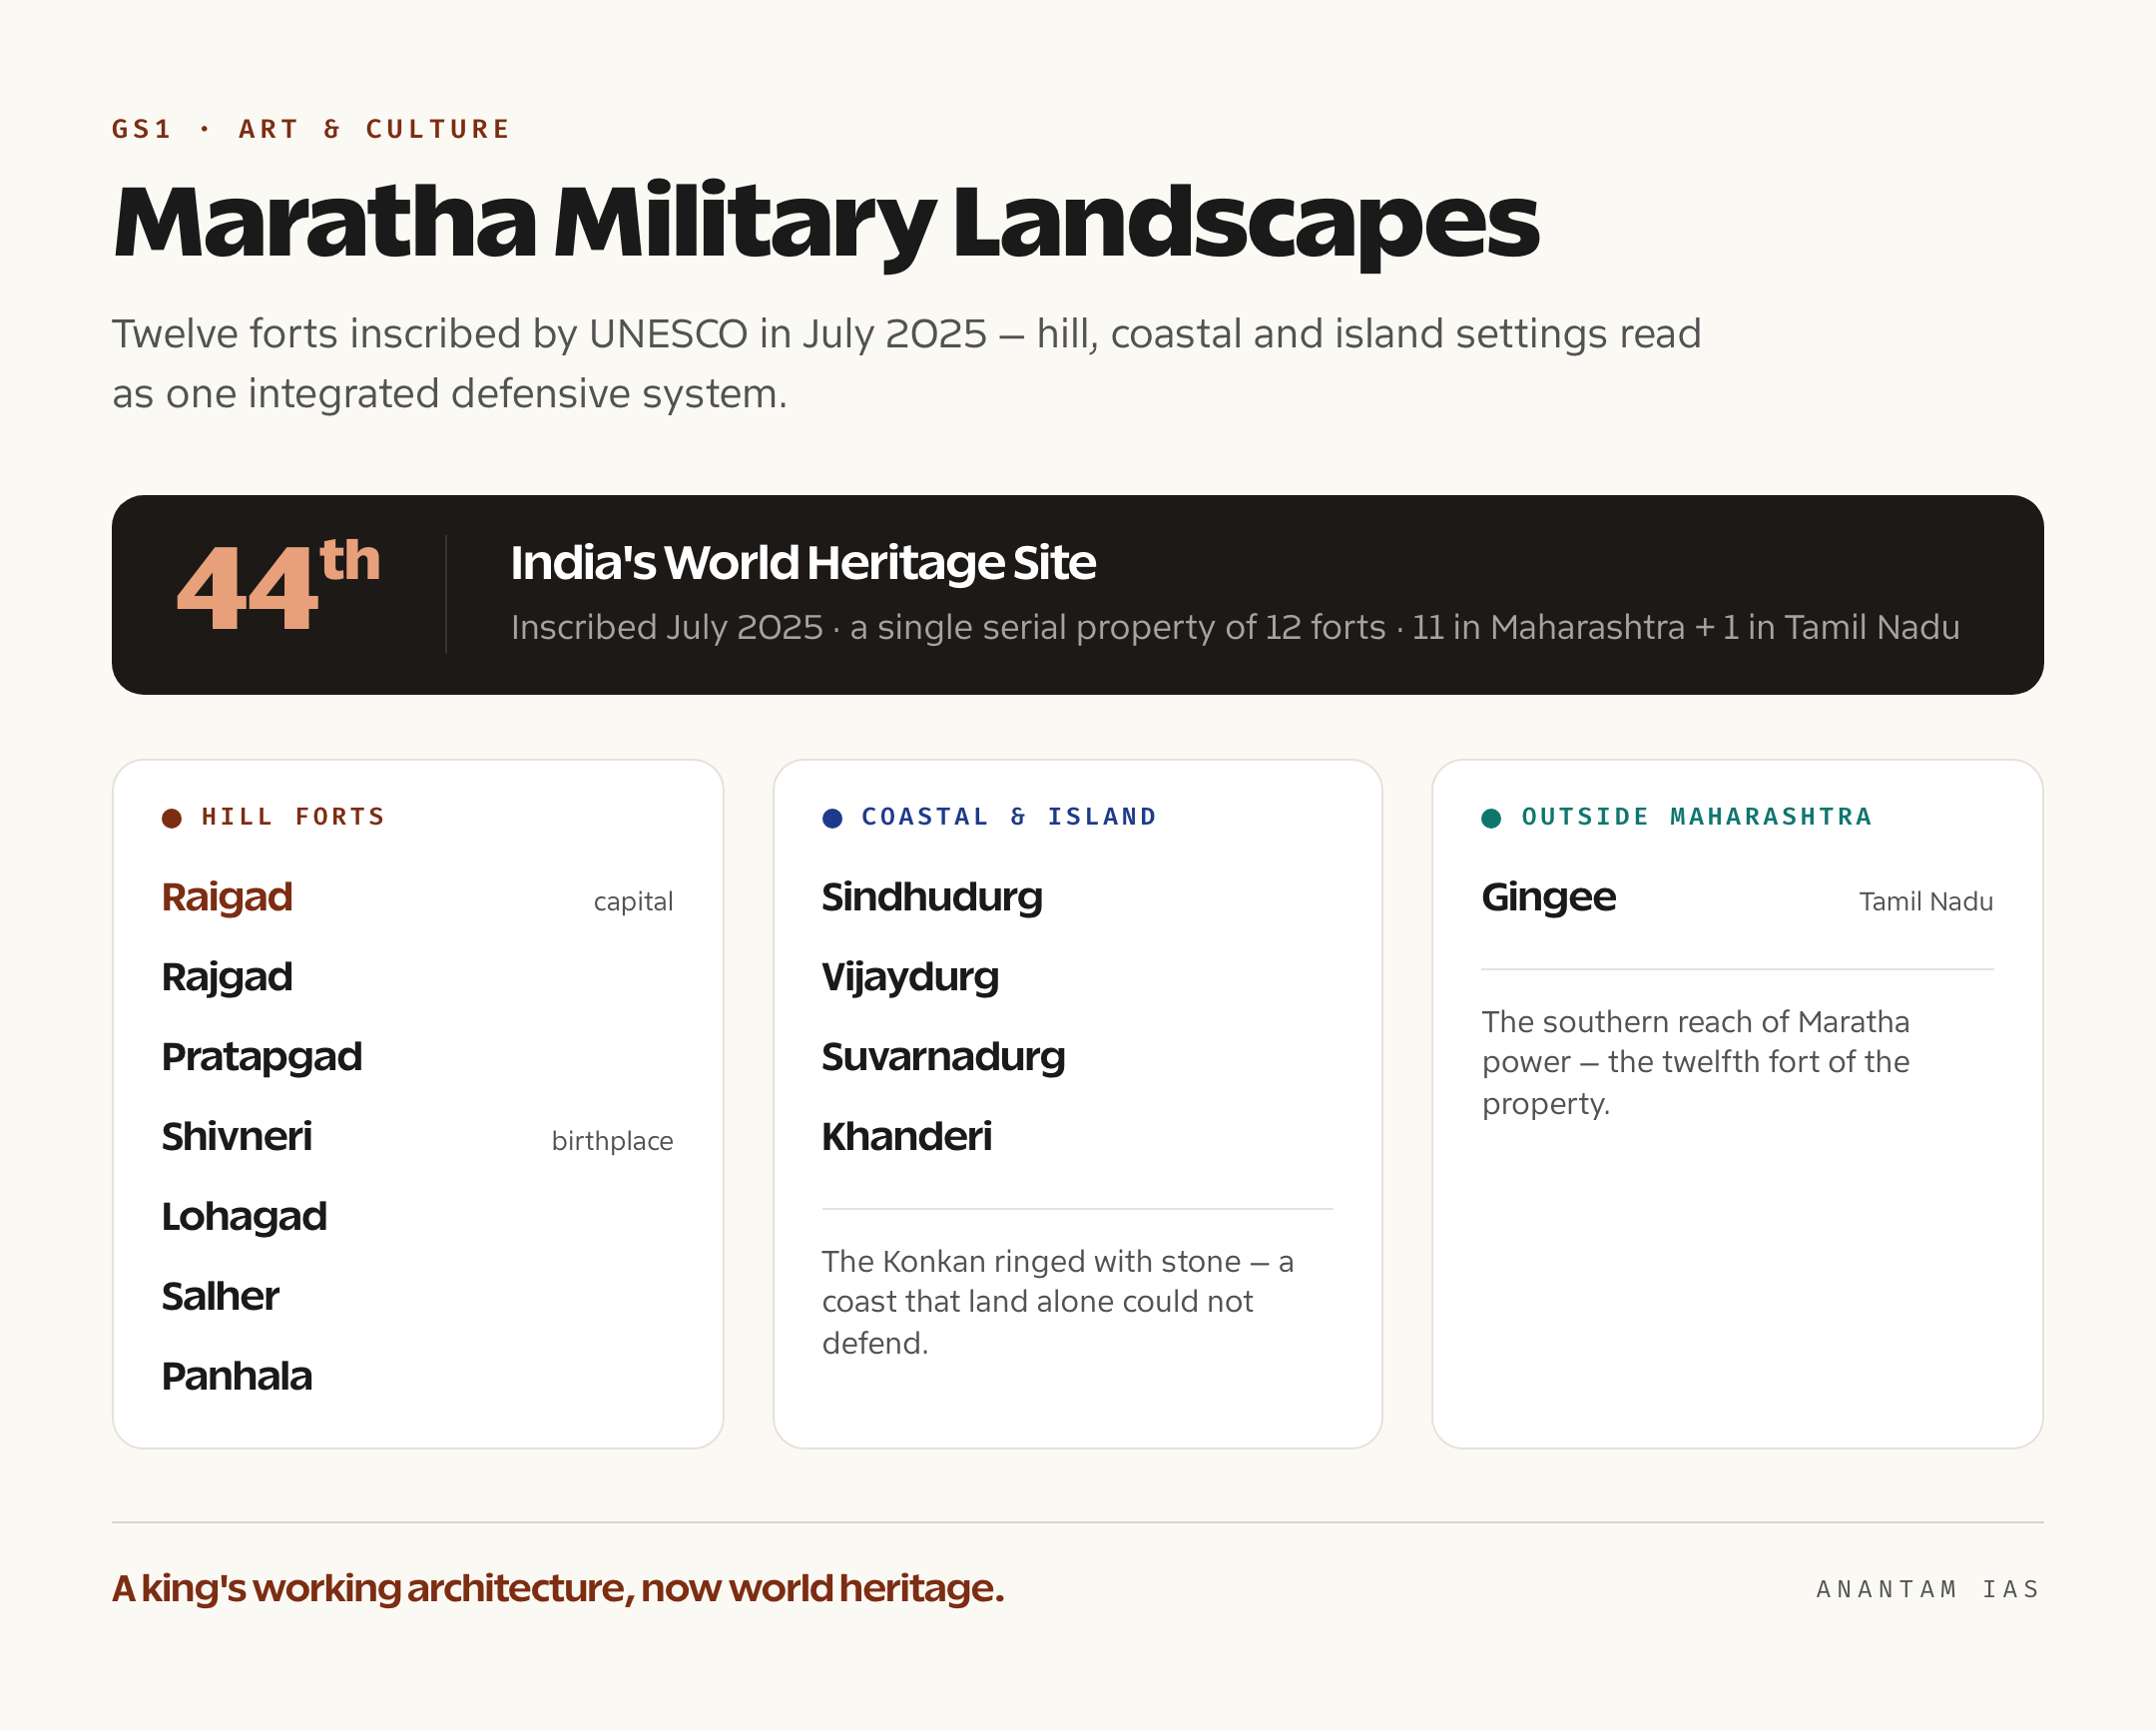
Task: Click the green dot beside Outside Maharashtra
Action: click(x=1491, y=818)
